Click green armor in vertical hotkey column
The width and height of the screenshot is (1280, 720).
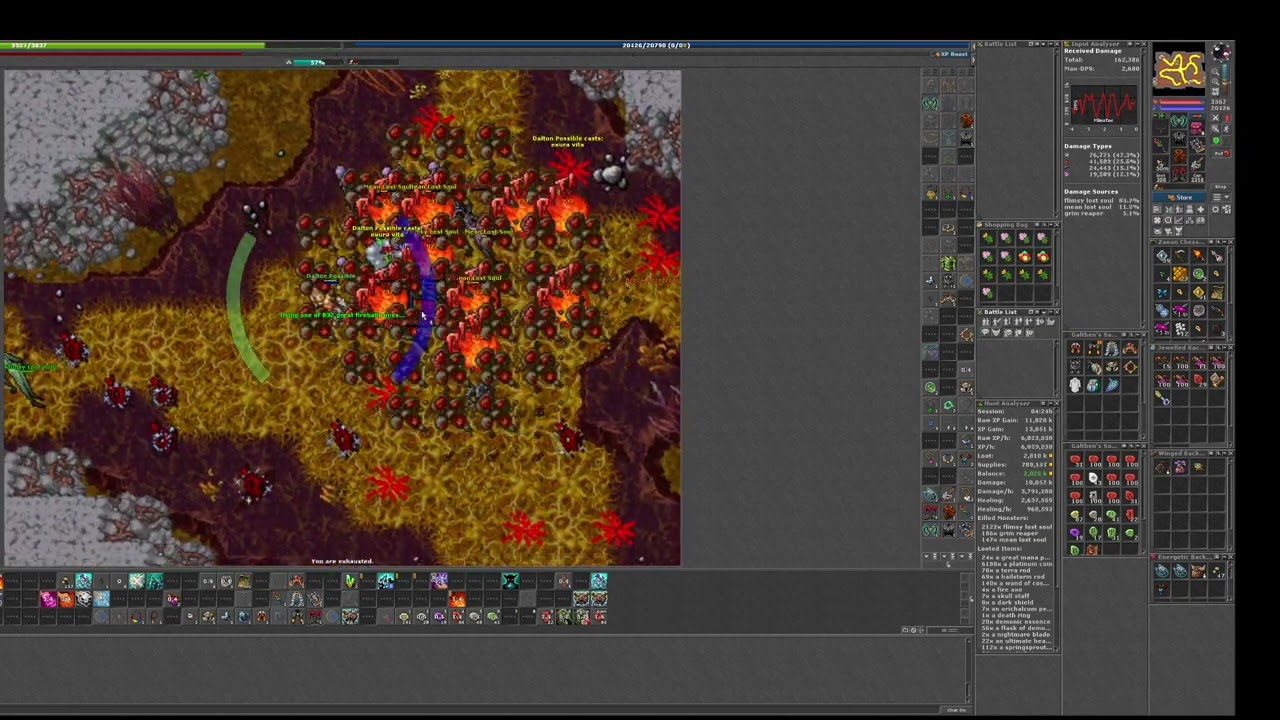tap(947, 262)
